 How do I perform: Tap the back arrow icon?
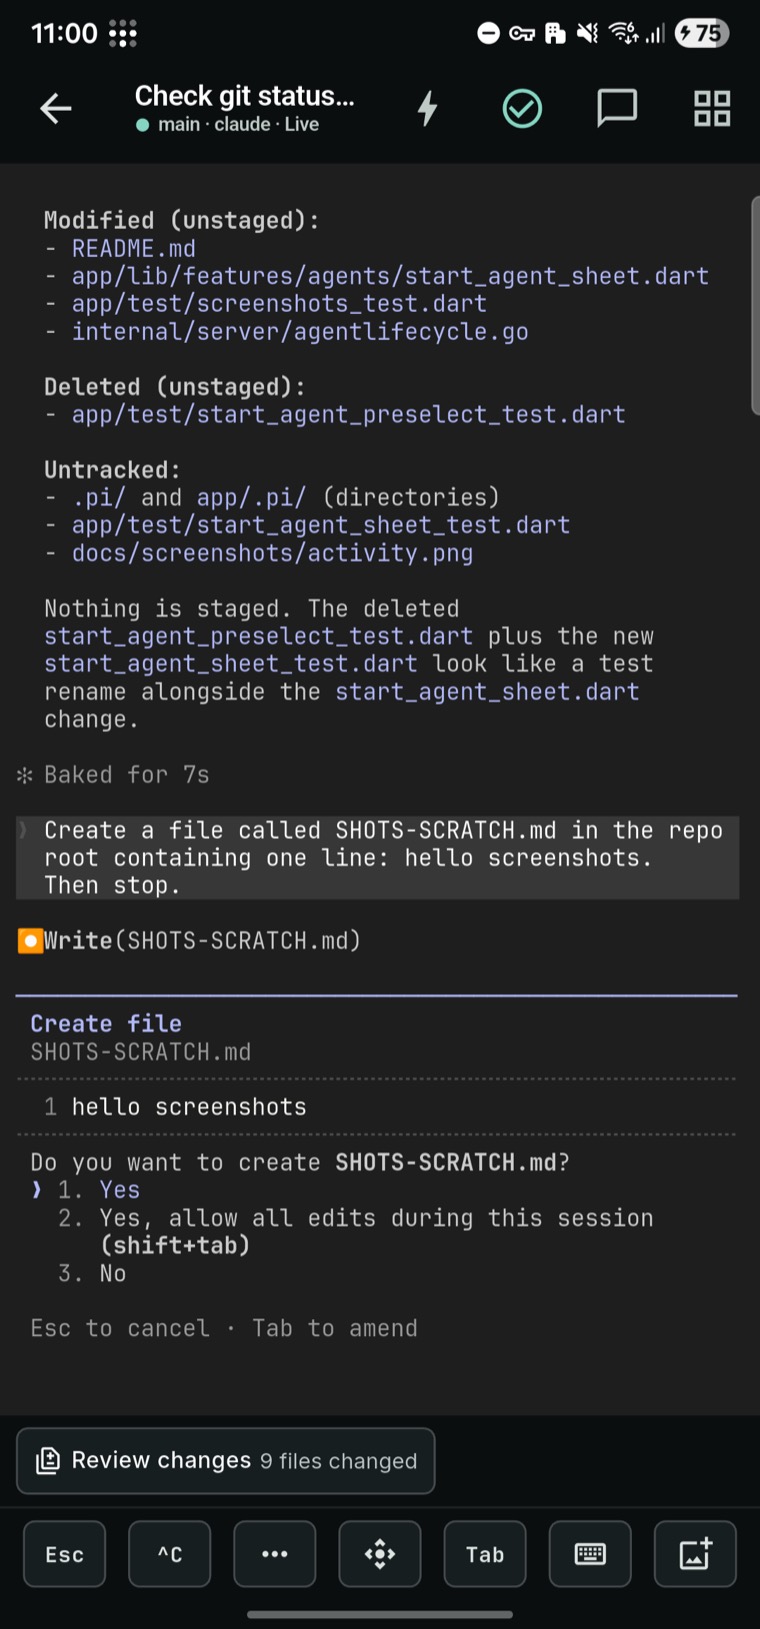pyautogui.click(x=56, y=109)
